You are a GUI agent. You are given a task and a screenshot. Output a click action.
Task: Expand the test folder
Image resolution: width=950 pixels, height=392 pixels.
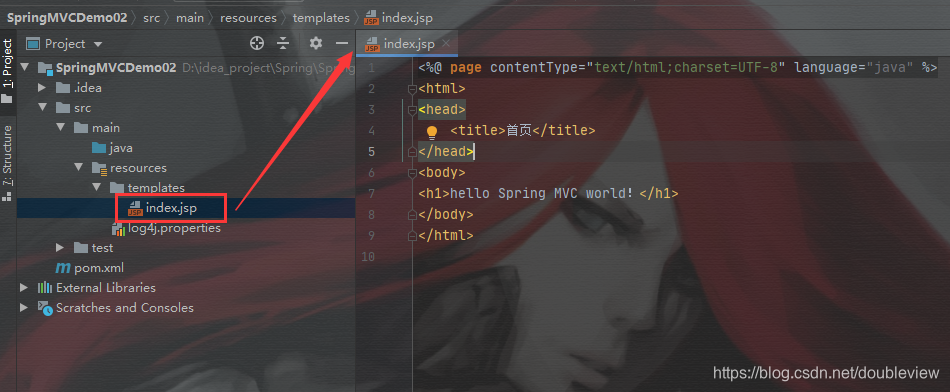coord(59,247)
